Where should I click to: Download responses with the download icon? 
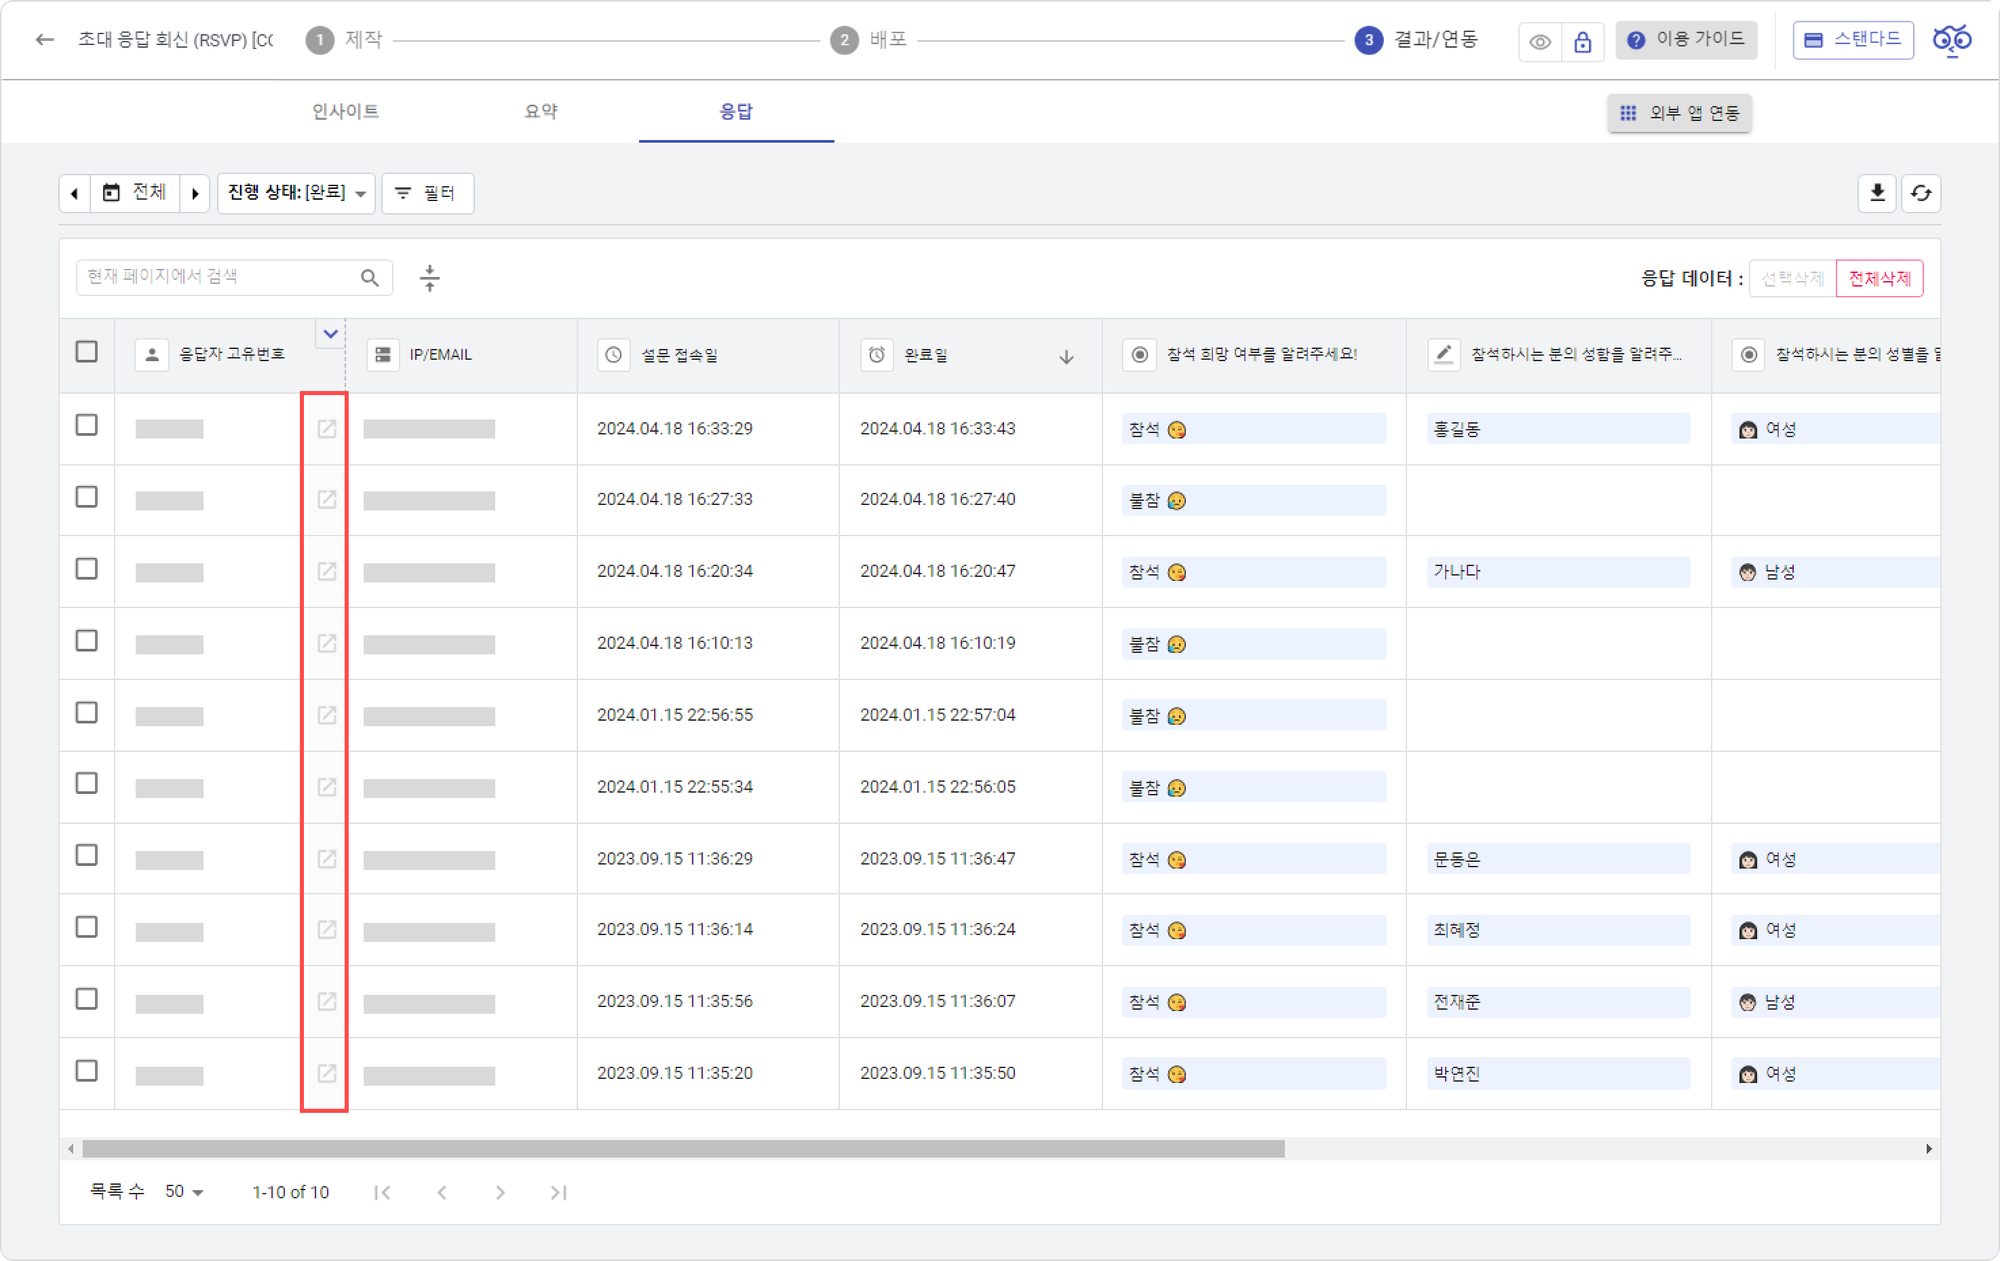pos(1877,193)
